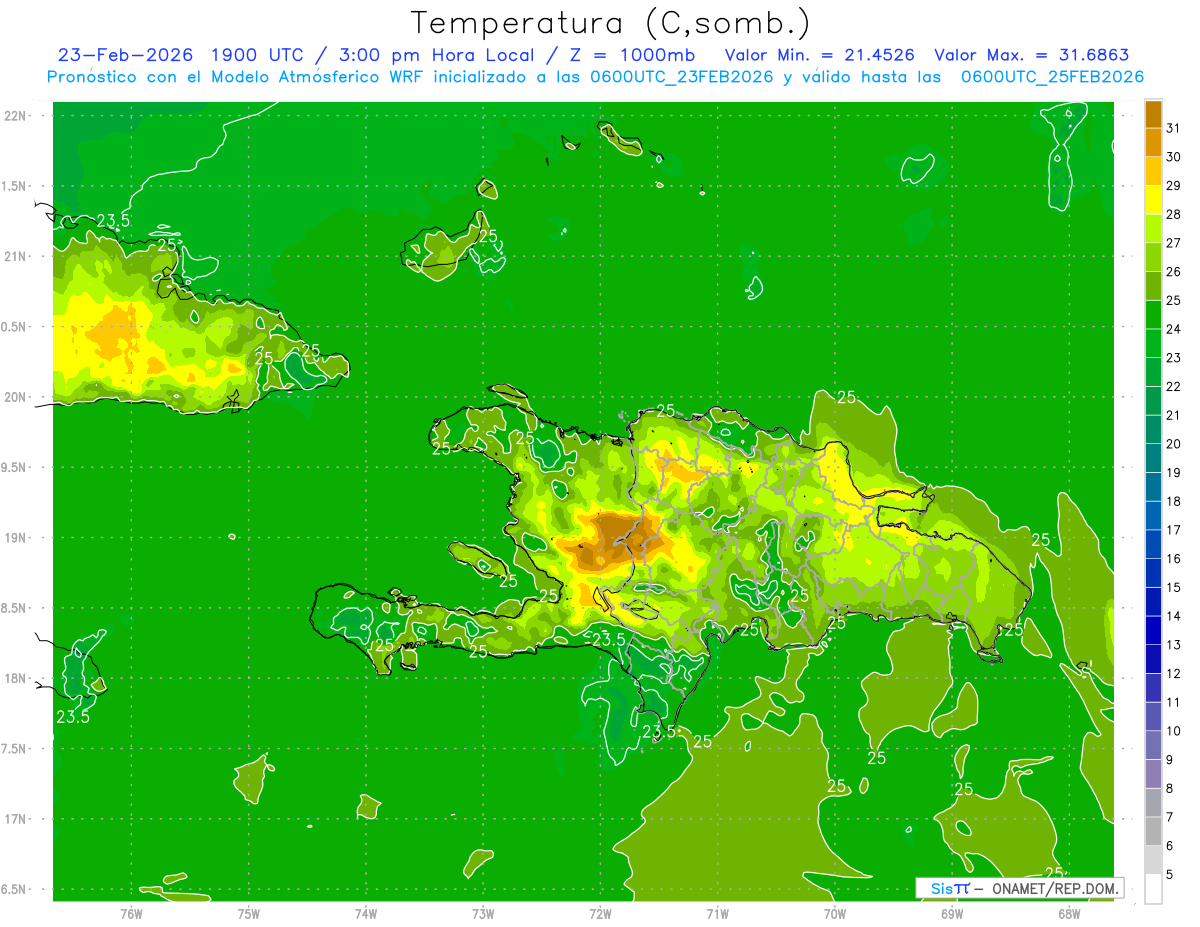
Task: Click the legend value "16"
Action: coord(1173,558)
